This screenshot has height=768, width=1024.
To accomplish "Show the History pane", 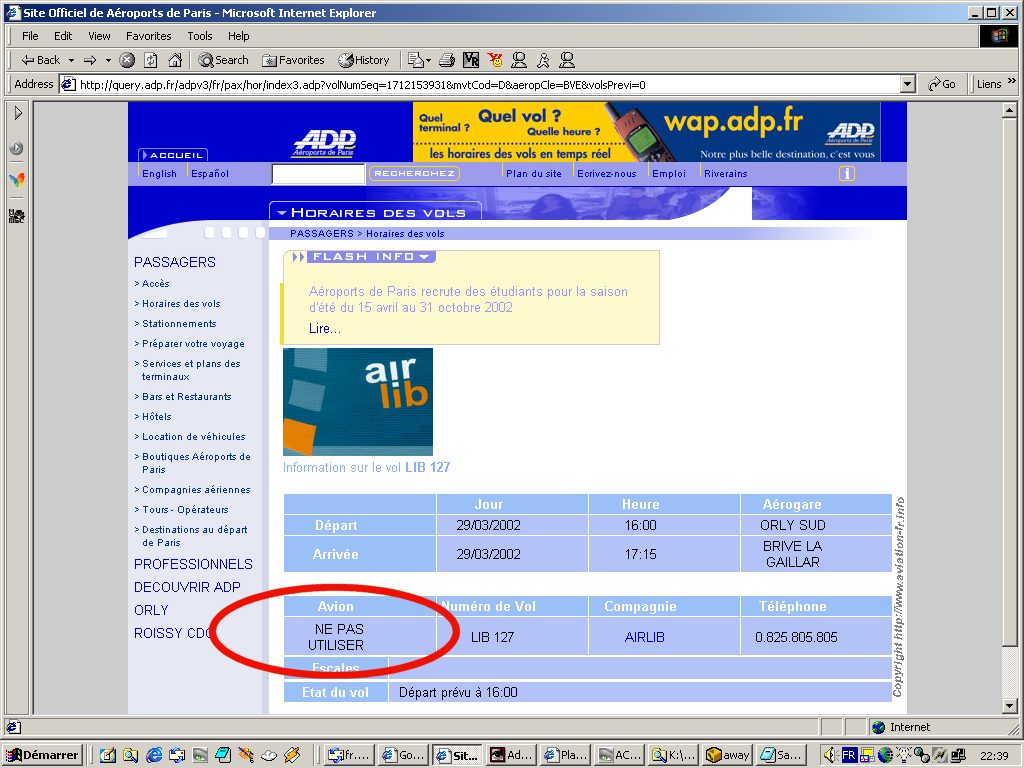I will point(364,60).
